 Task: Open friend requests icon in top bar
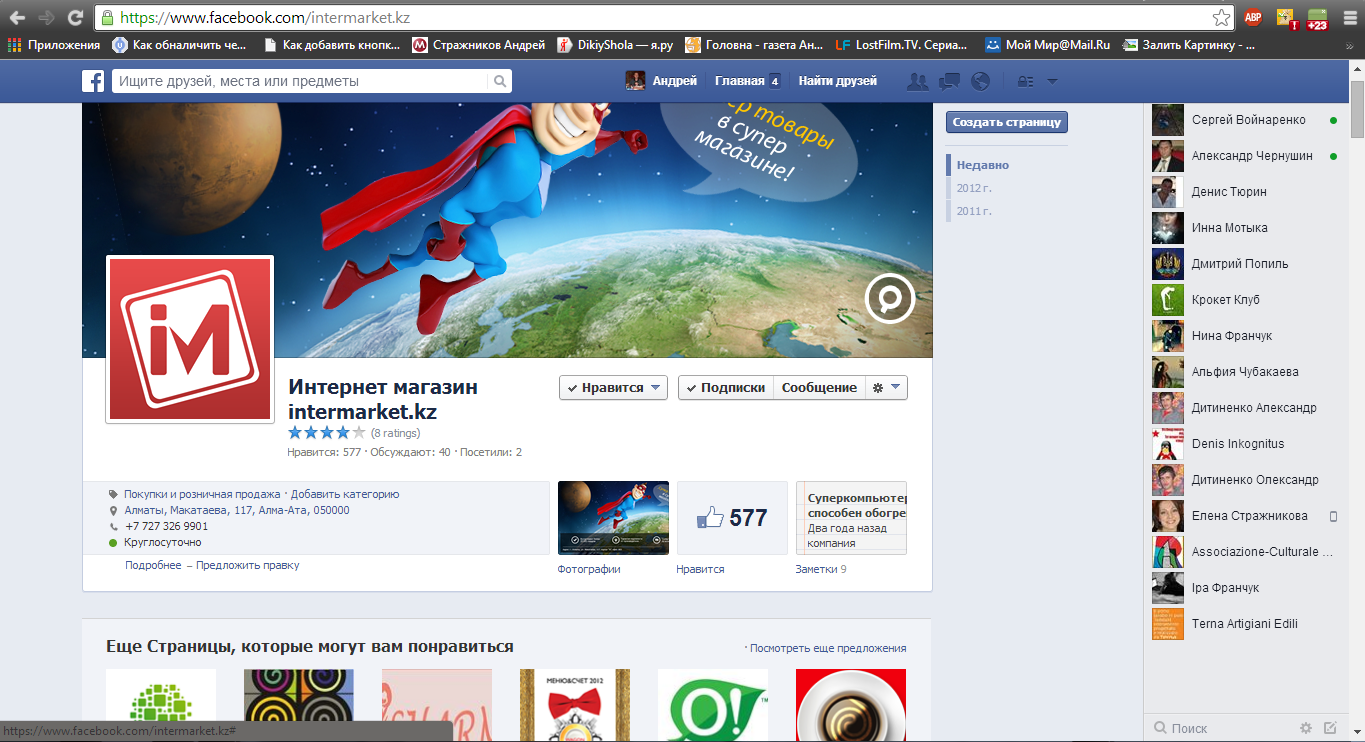pos(917,81)
